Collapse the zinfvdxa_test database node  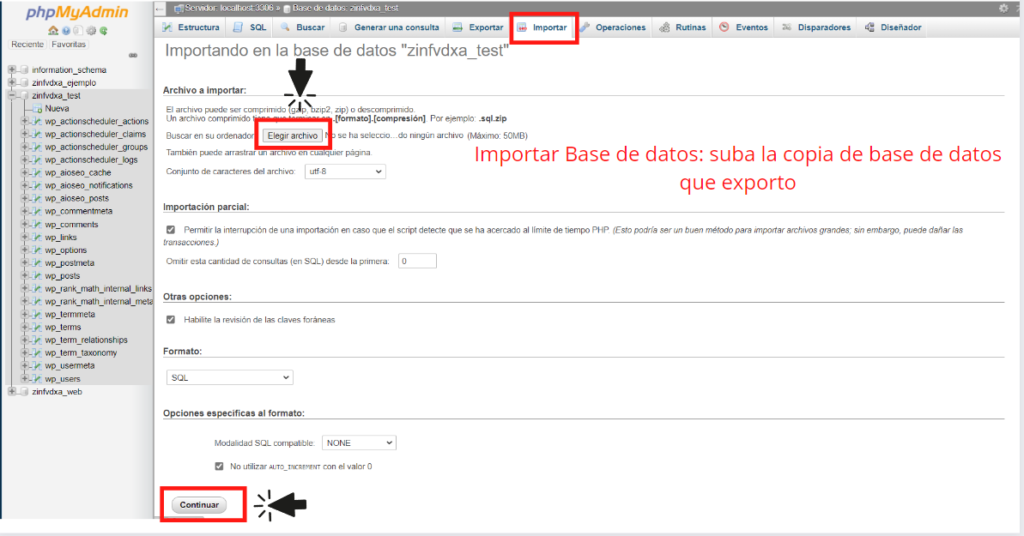point(12,95)
